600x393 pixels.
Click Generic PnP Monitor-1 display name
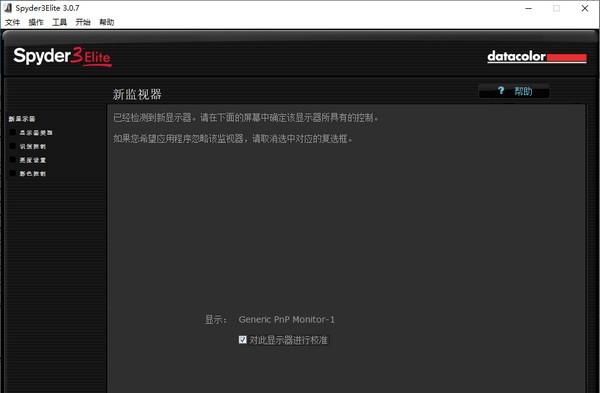286,320
